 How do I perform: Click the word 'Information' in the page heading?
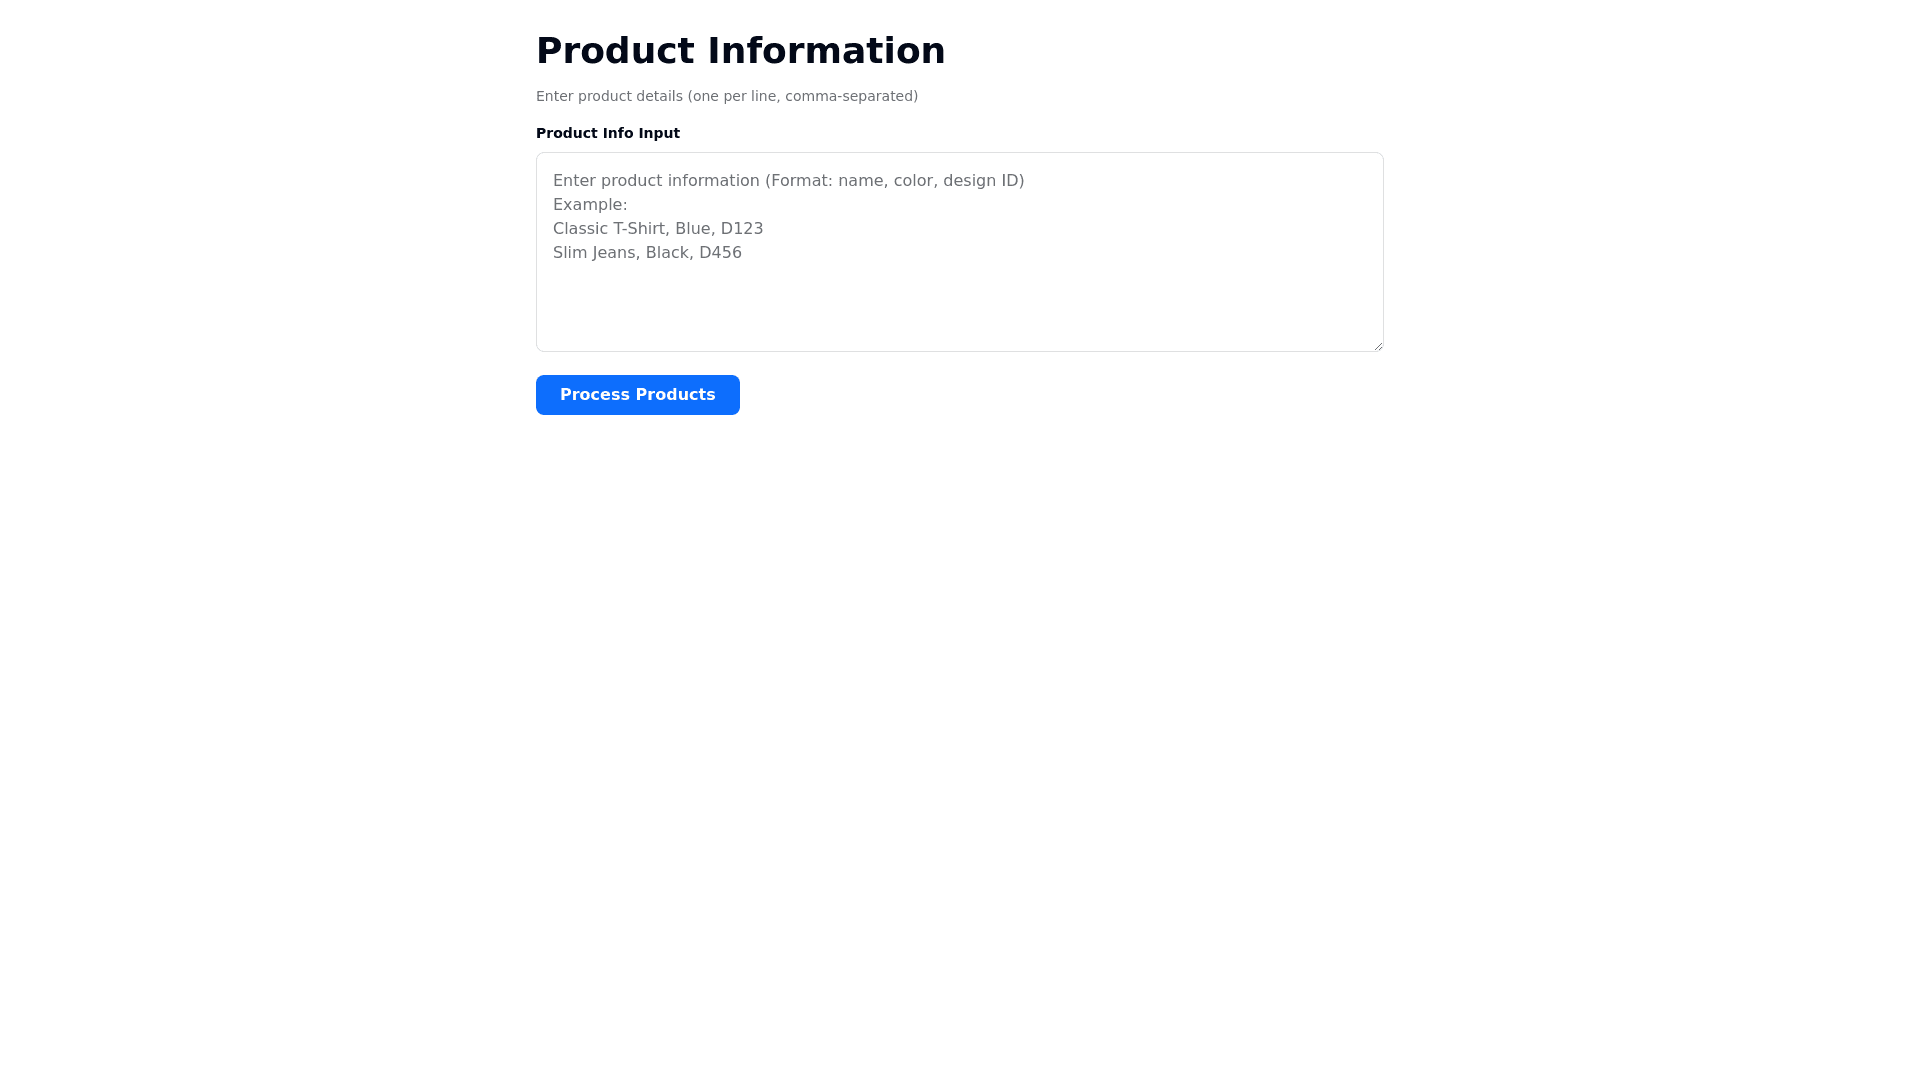click(826, 51)
